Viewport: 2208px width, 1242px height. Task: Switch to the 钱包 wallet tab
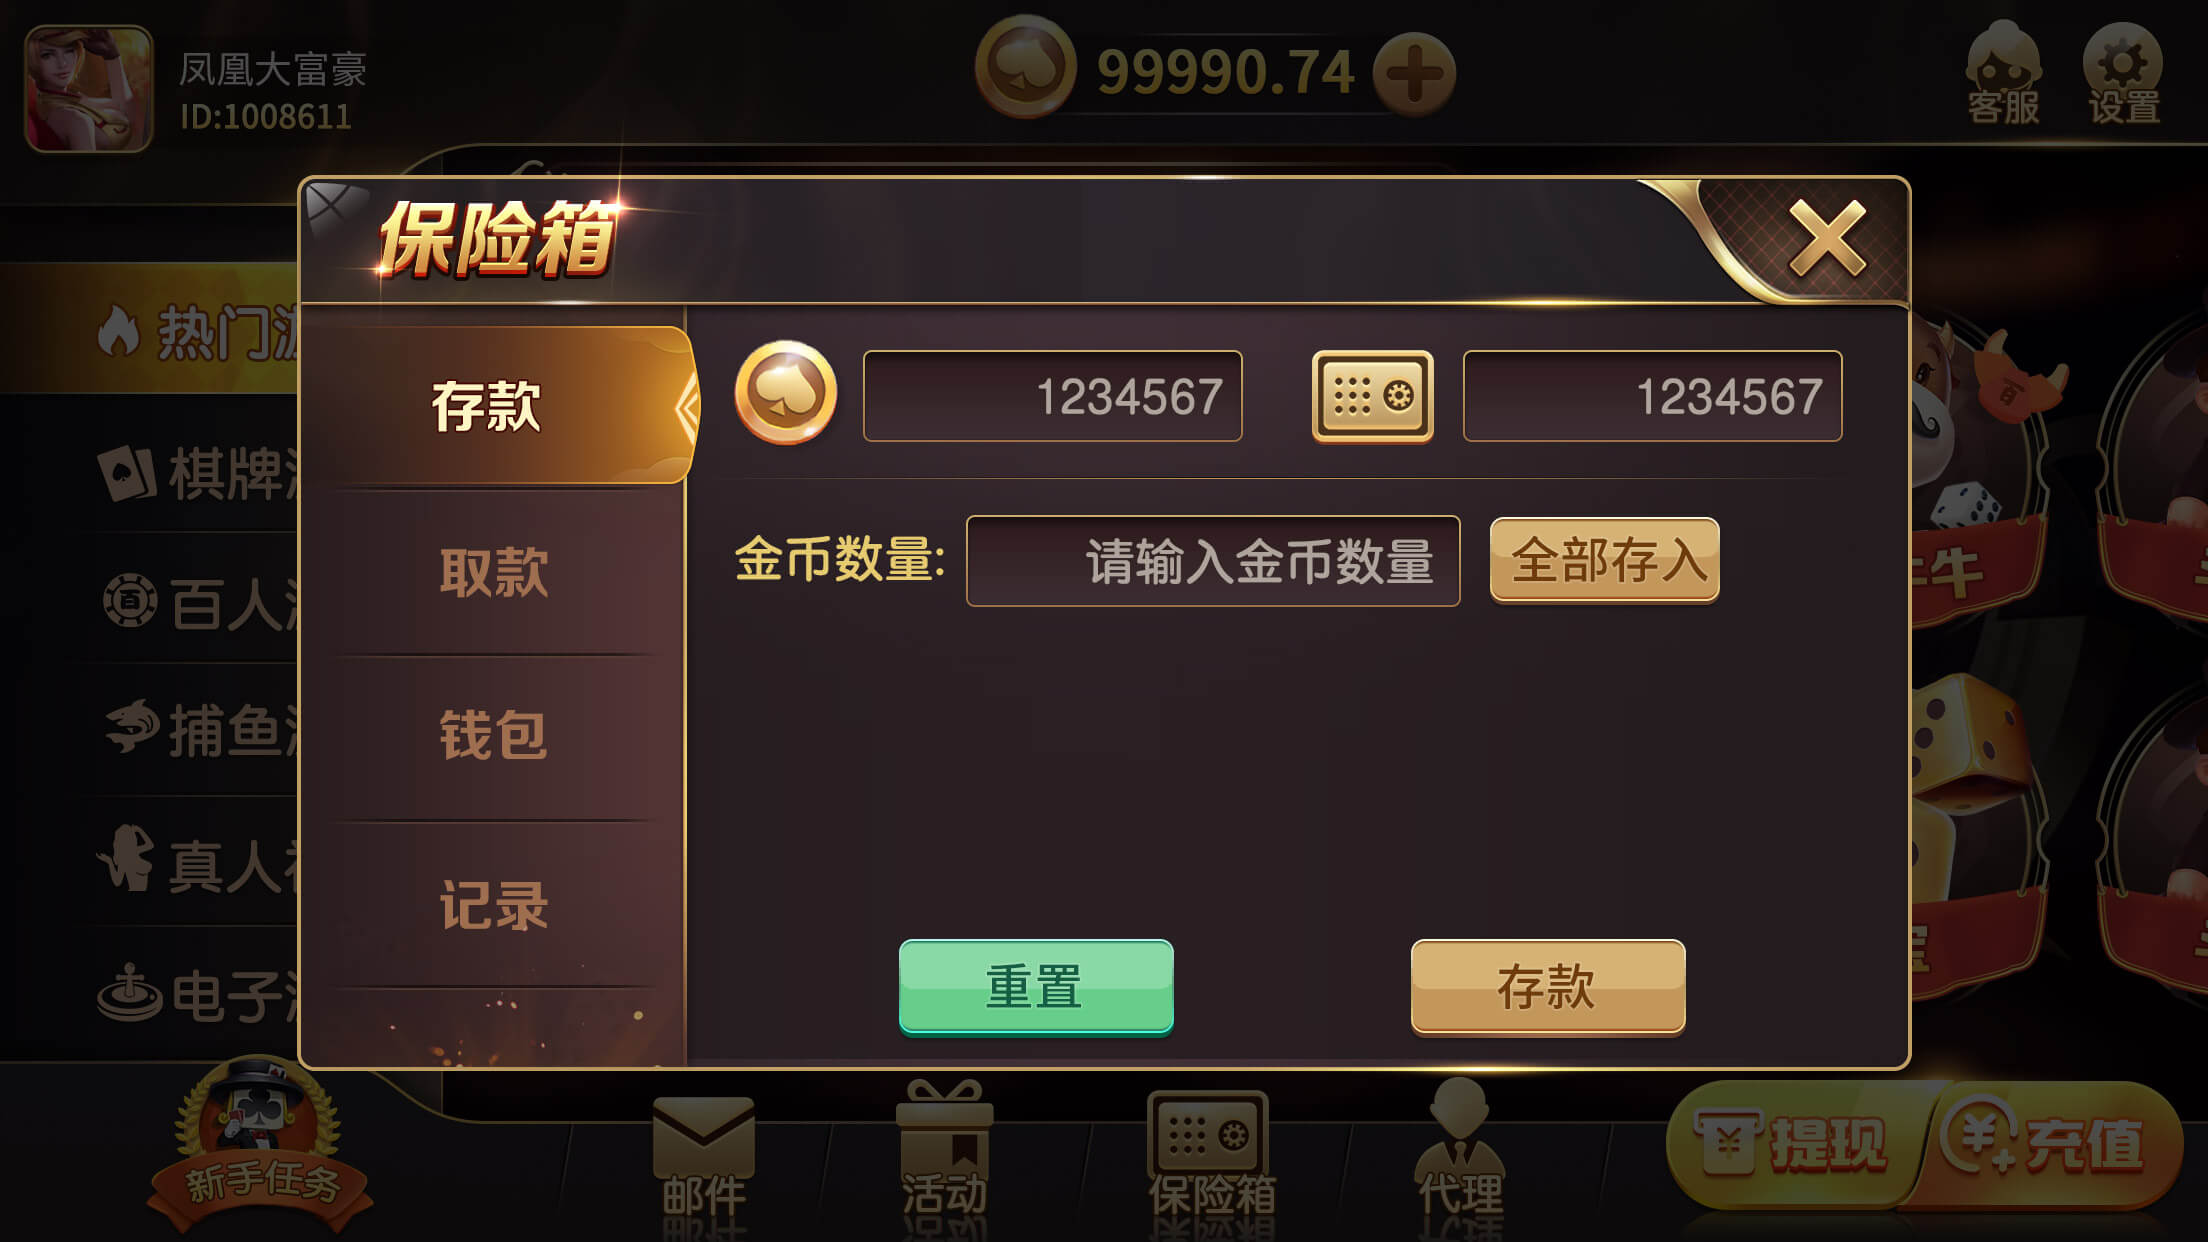click(494, 736)
